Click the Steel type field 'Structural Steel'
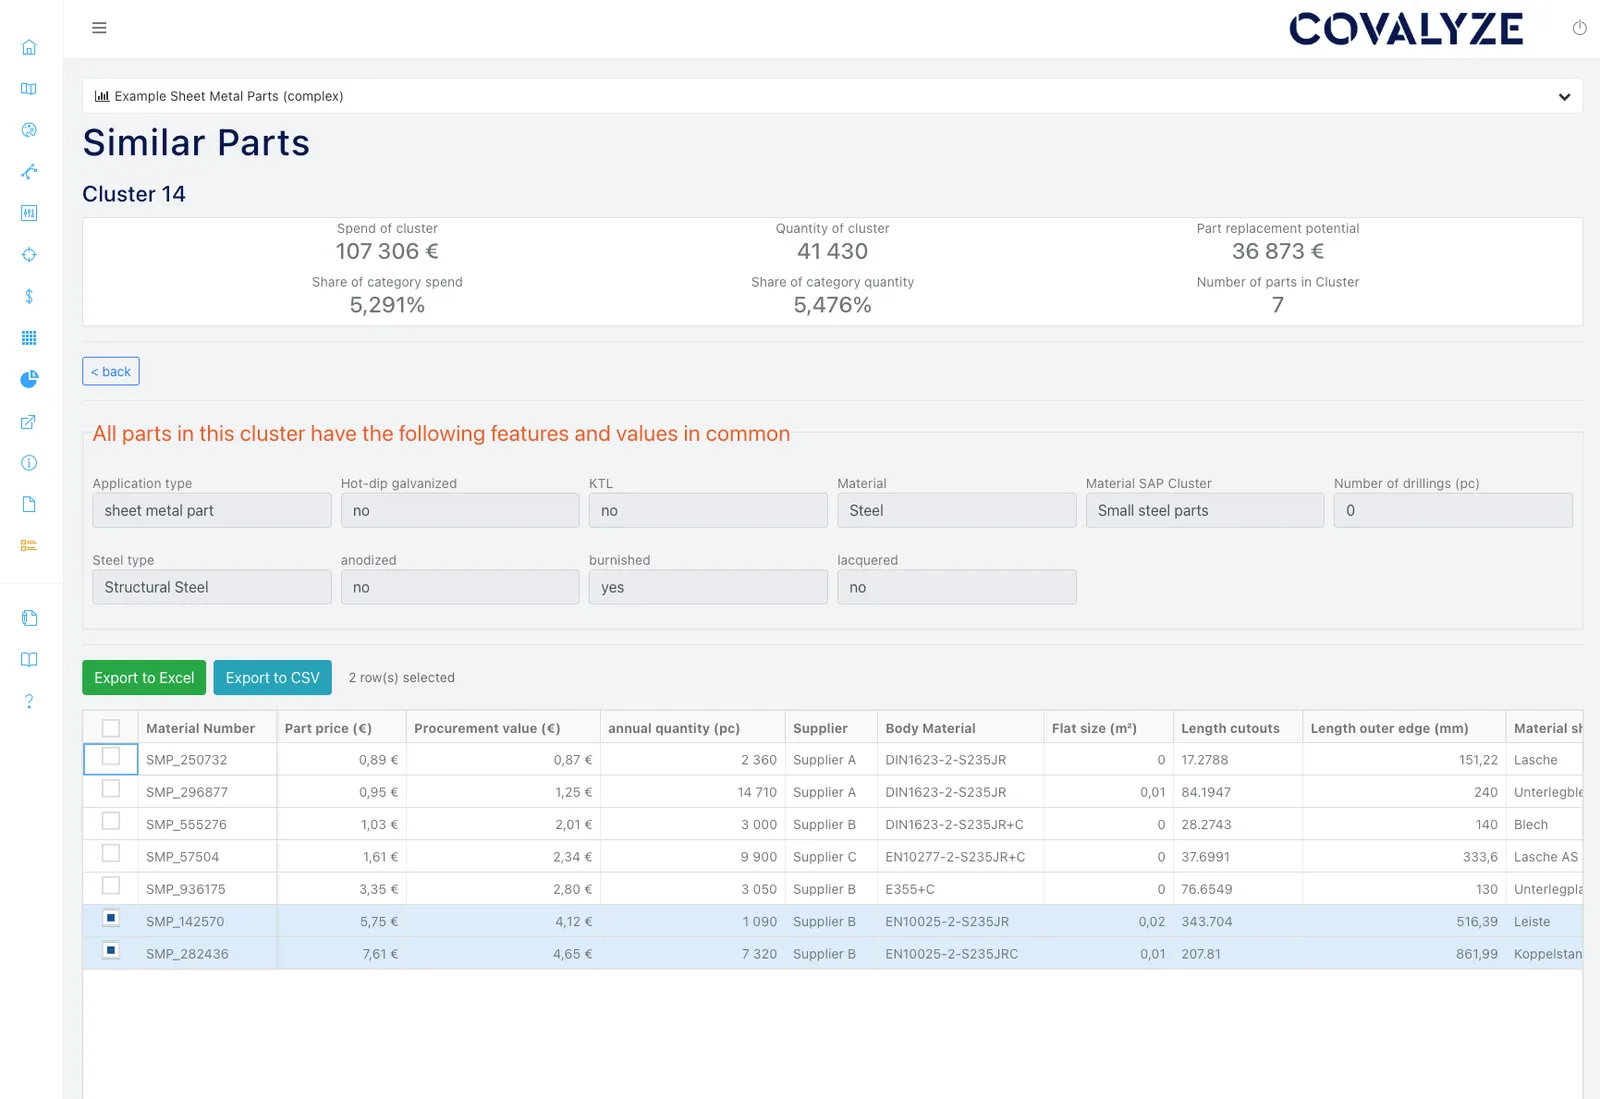Viewport: 1600px width, 1099px height. click(x=212, y=587)
